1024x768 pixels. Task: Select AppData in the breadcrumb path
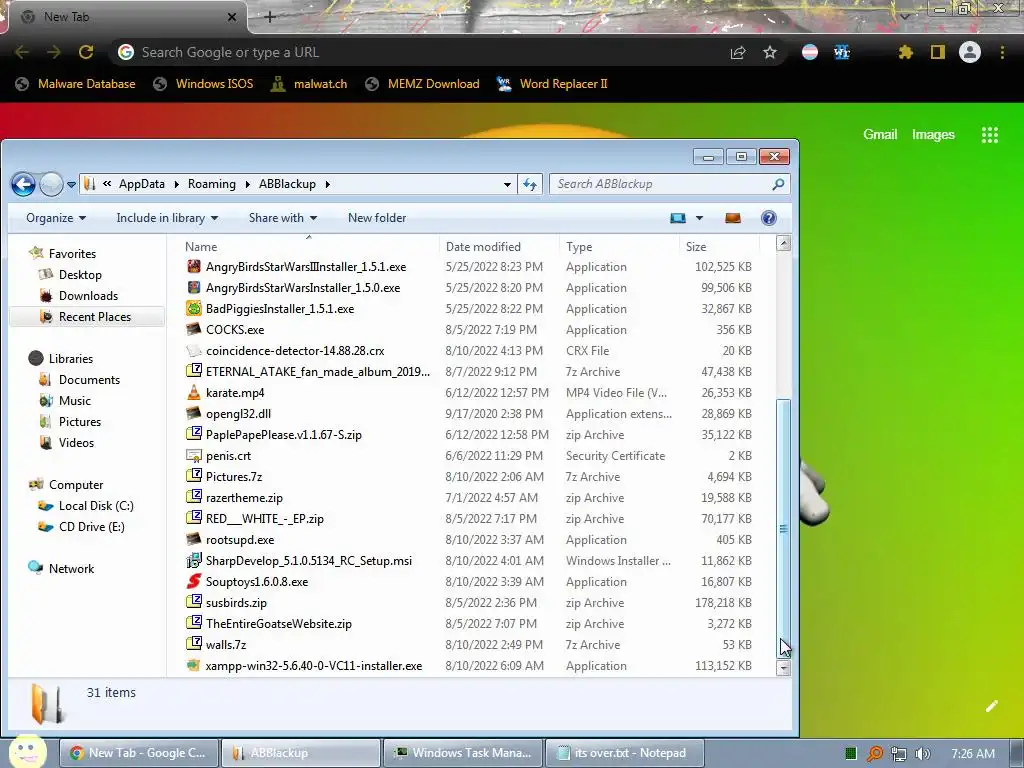coord(142,184)
